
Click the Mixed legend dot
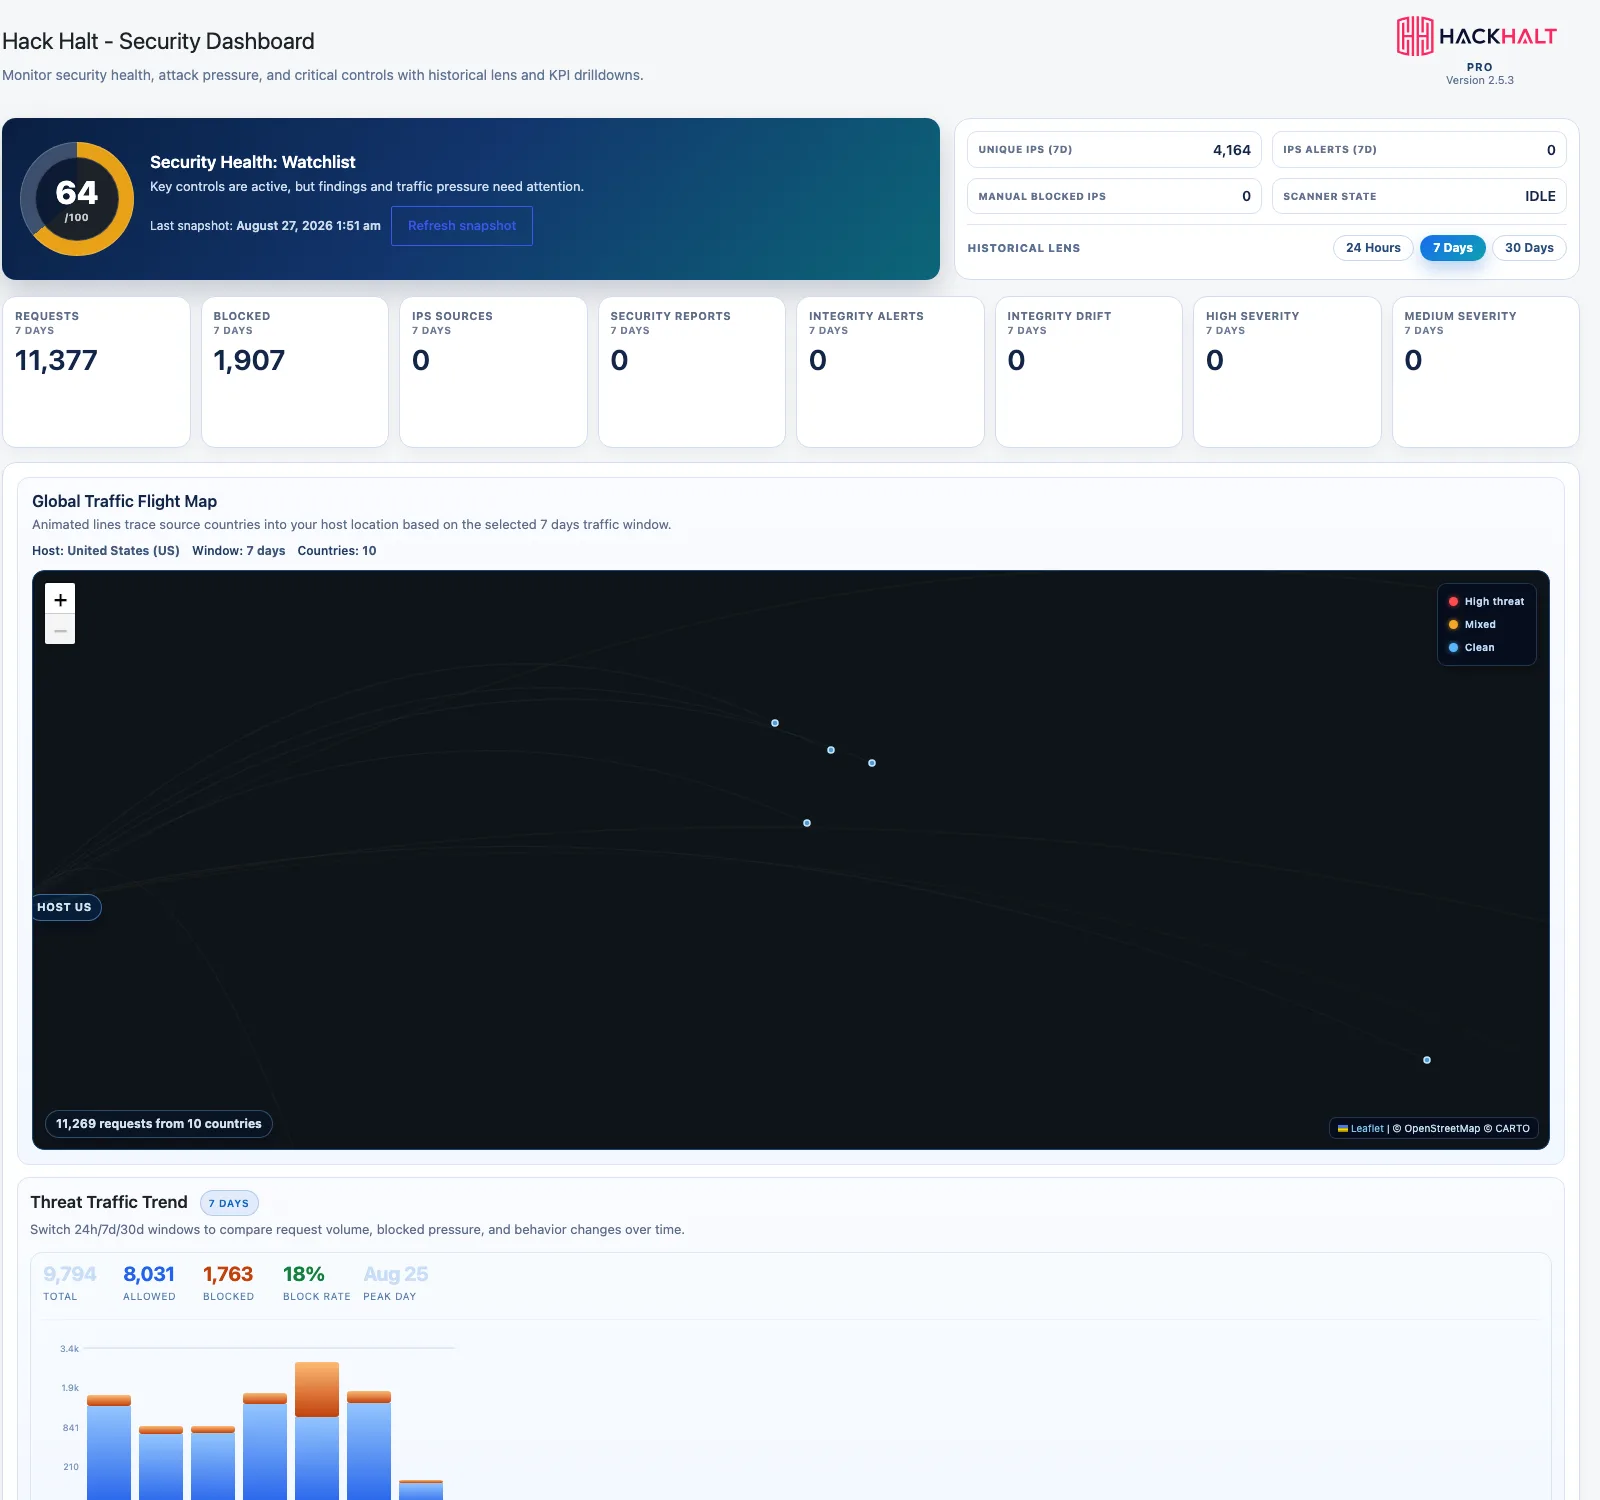(1453, 625)
